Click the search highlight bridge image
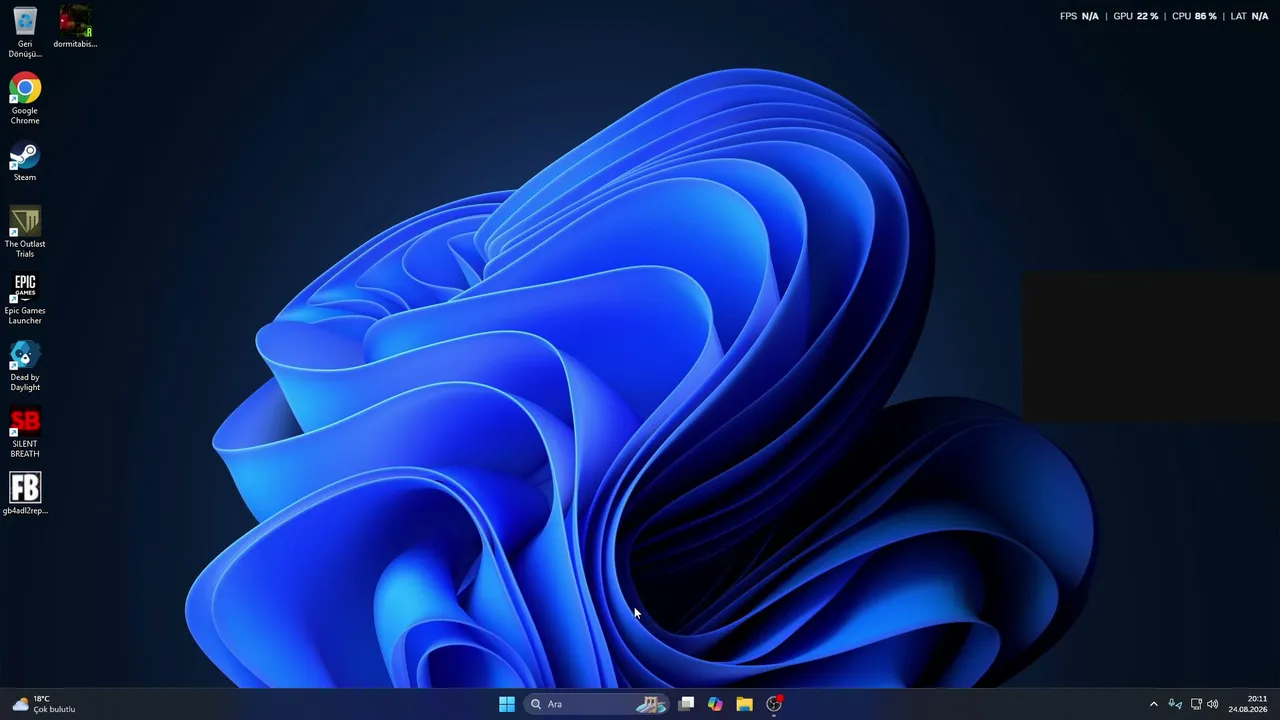The height and width of the screenshot is (720, 1280). (651, 704)
